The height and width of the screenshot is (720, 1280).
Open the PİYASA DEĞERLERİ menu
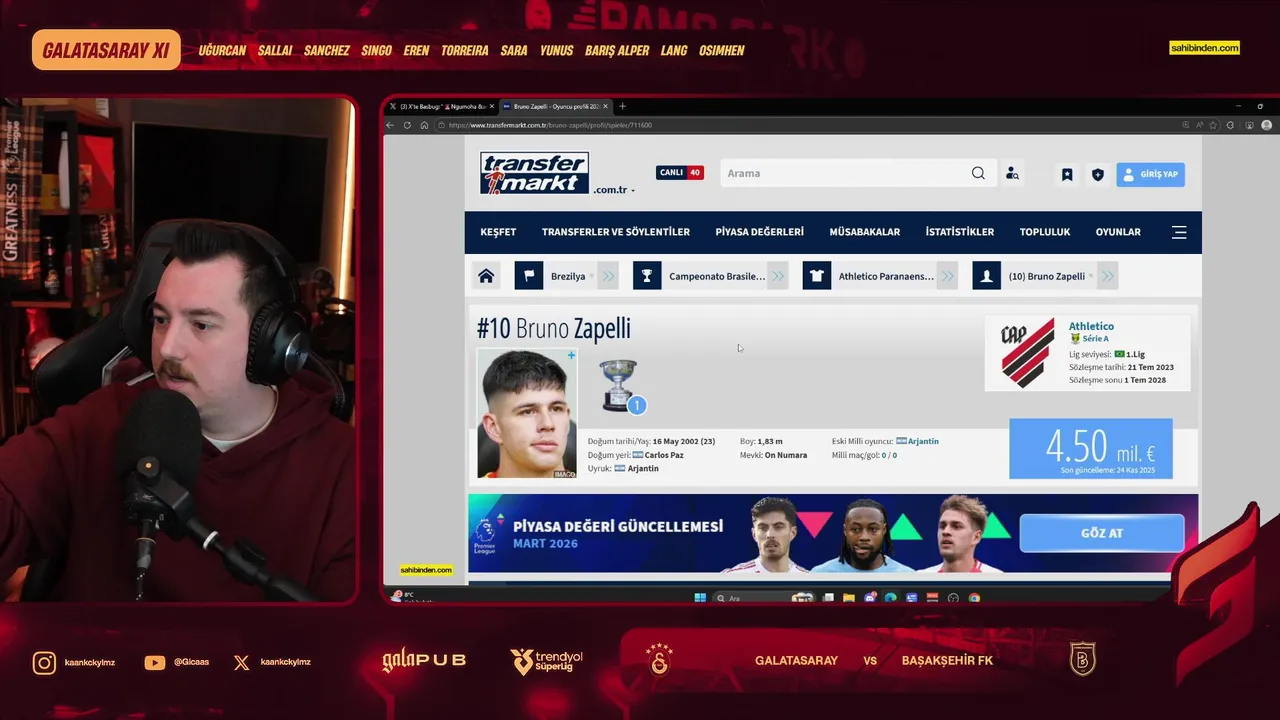click(759, 232)
